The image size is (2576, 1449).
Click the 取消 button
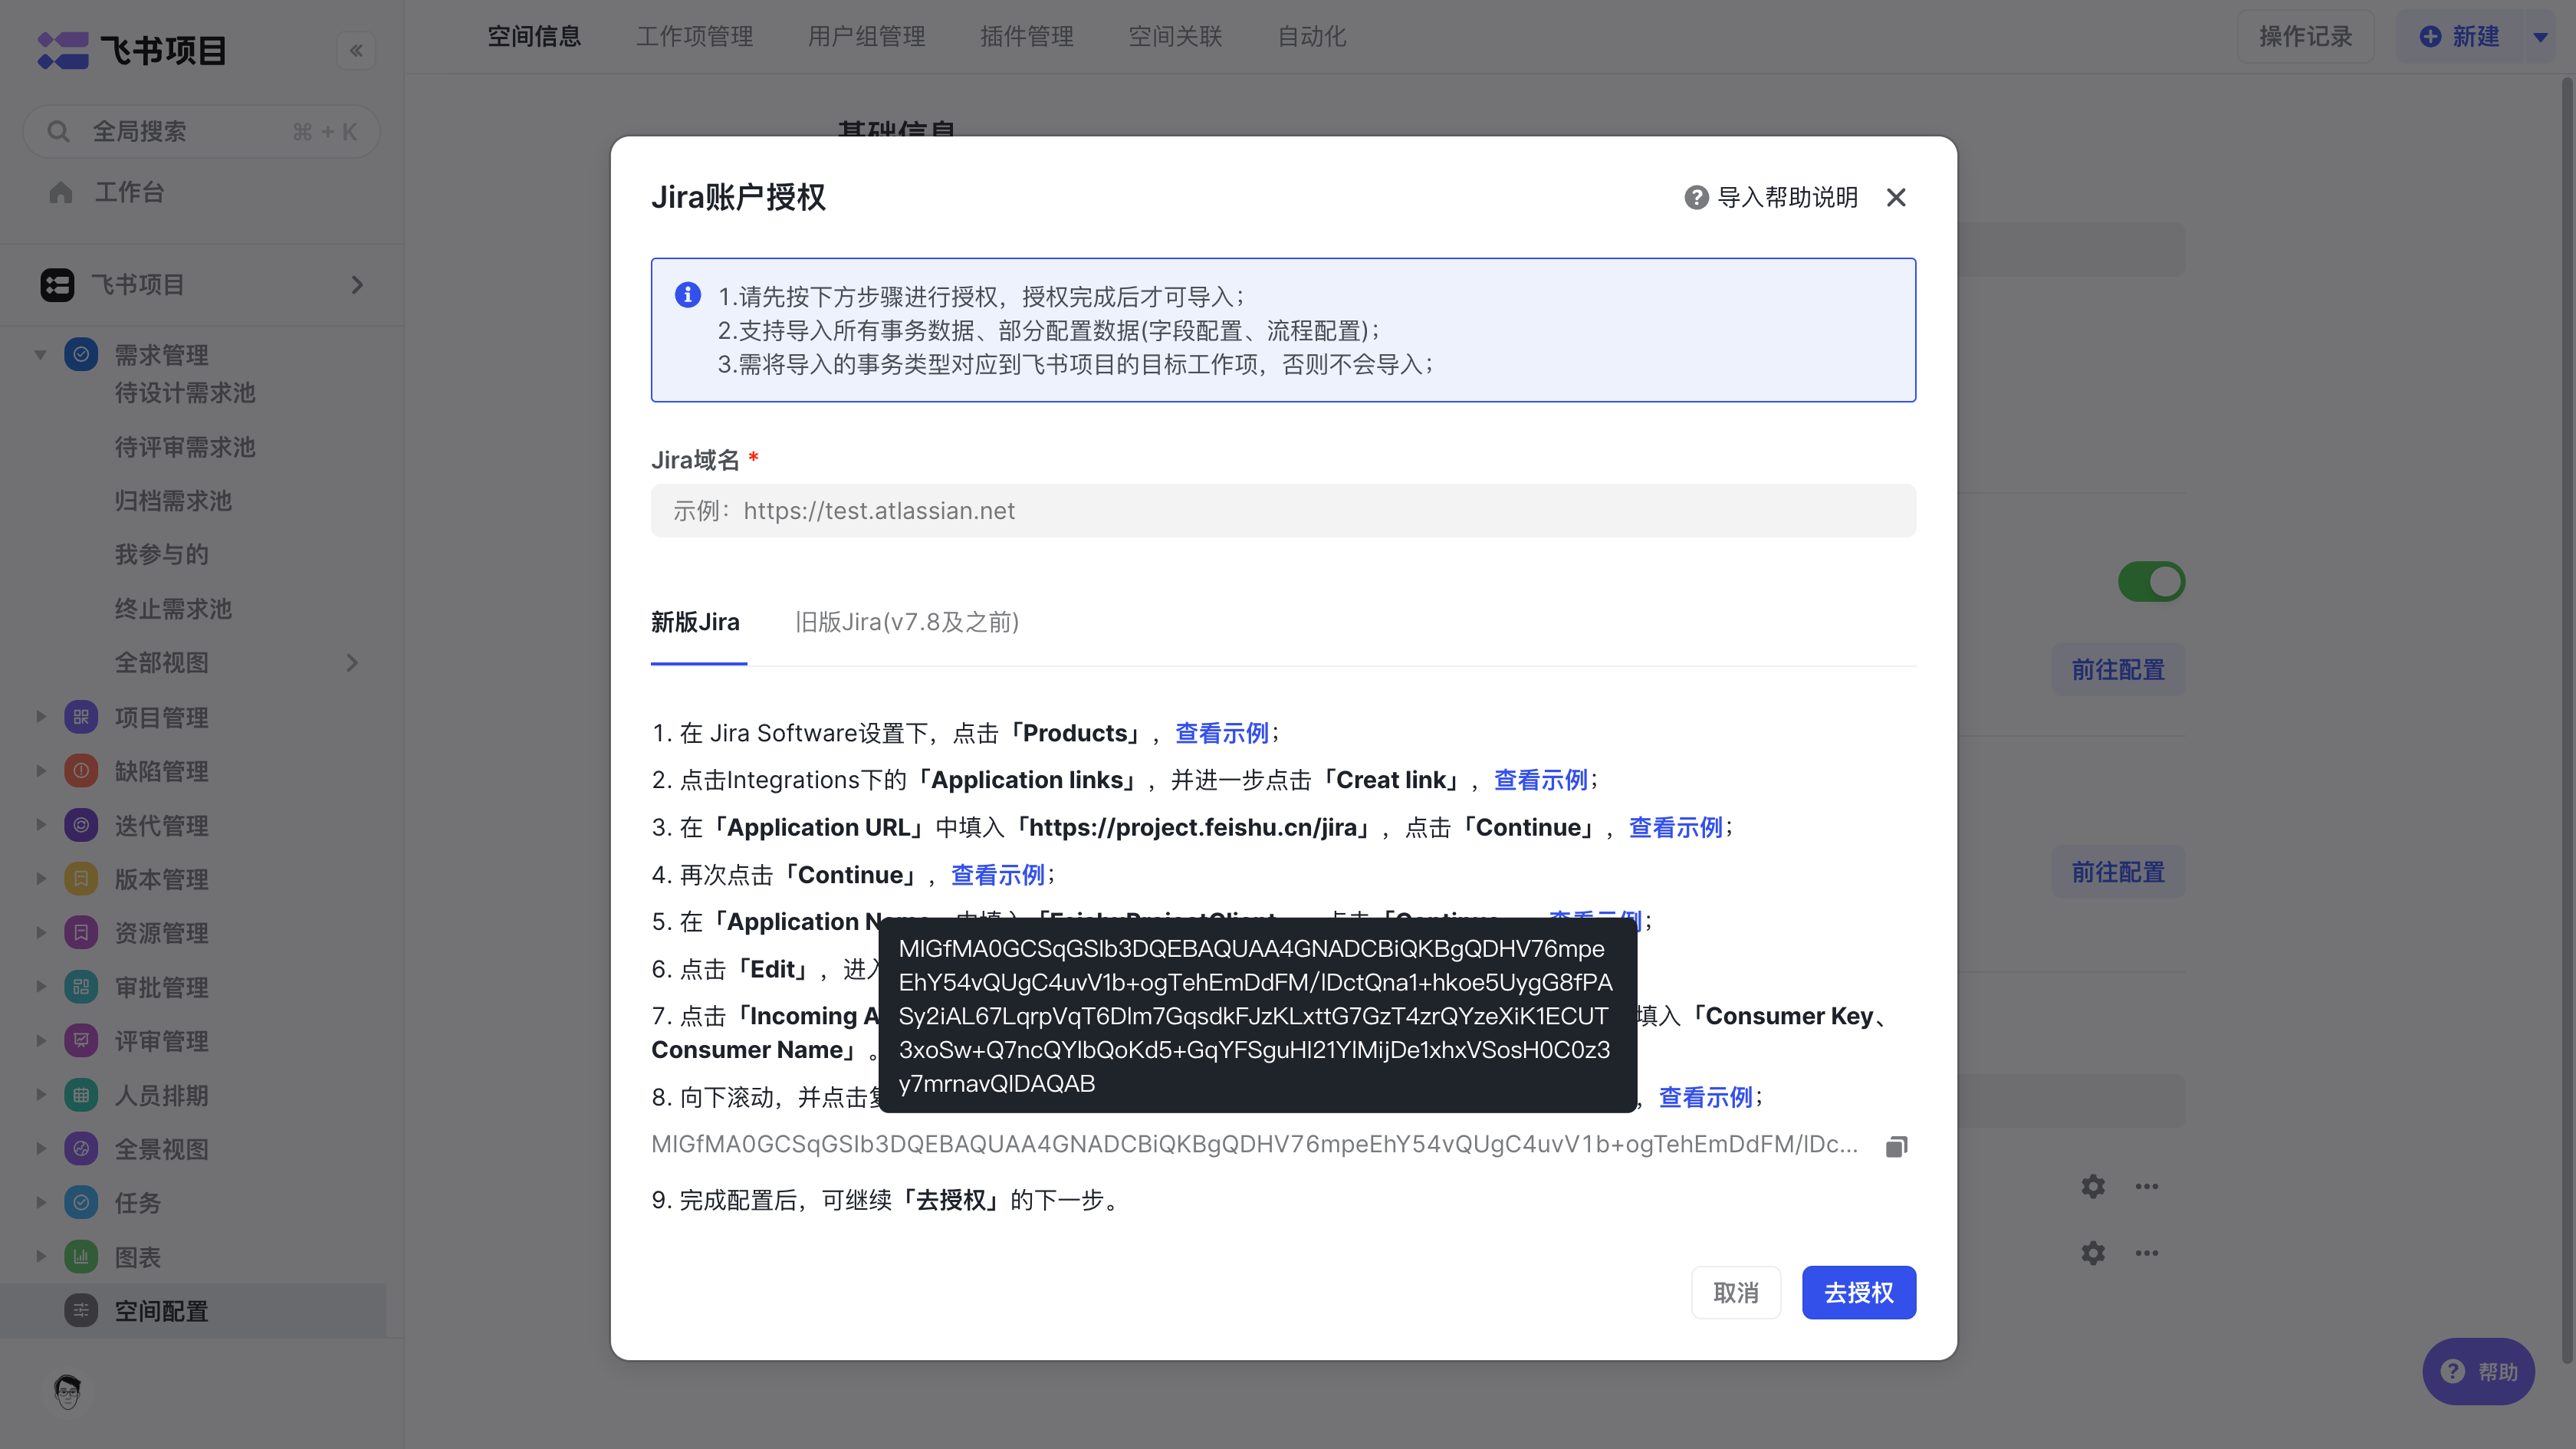pos(1736,1293)
